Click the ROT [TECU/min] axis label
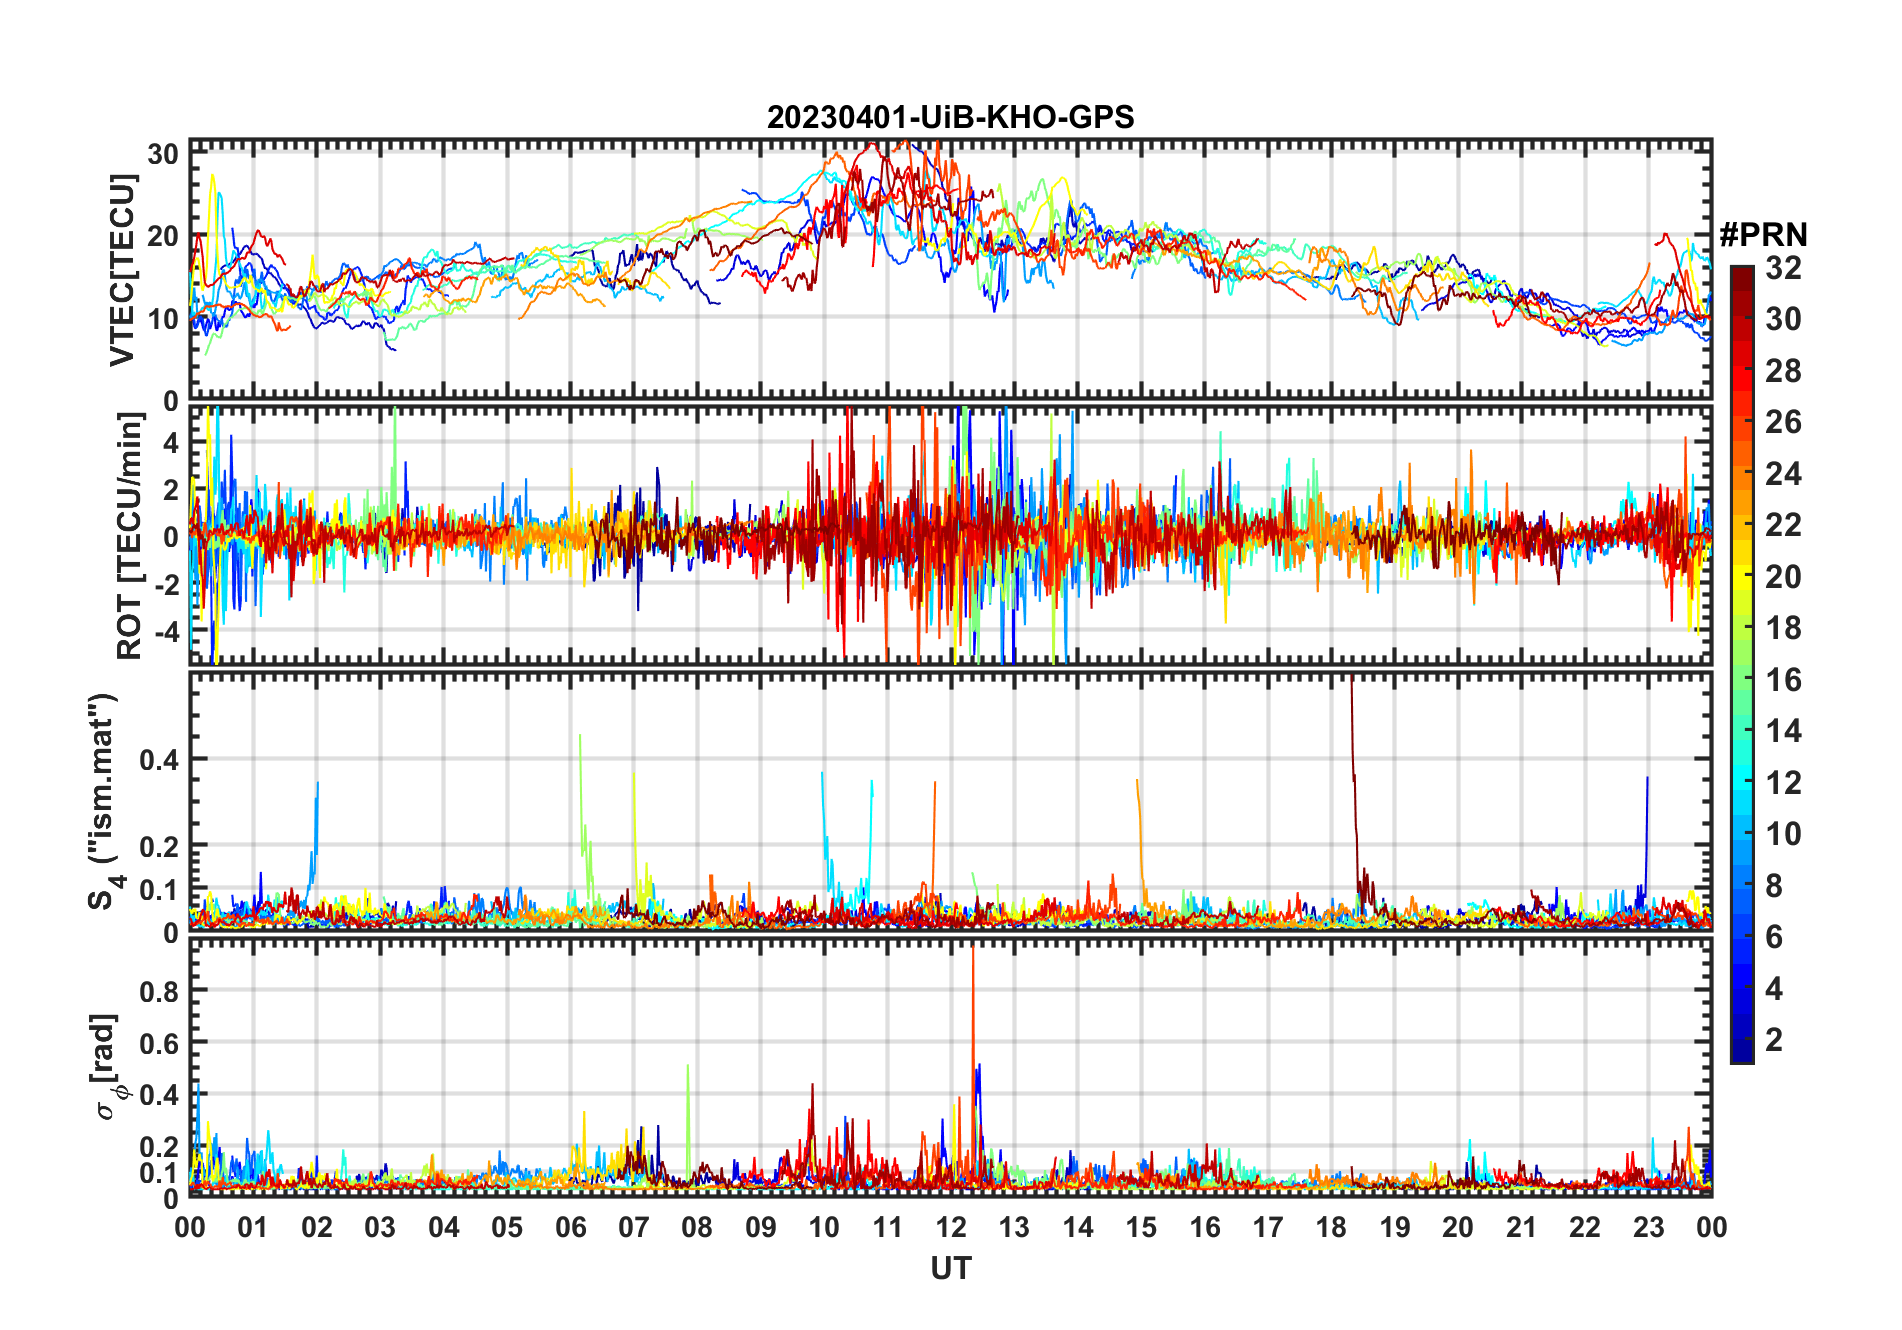Image resolution: width=1902 pixels, height=1330 pixels. tap(131, 535)
